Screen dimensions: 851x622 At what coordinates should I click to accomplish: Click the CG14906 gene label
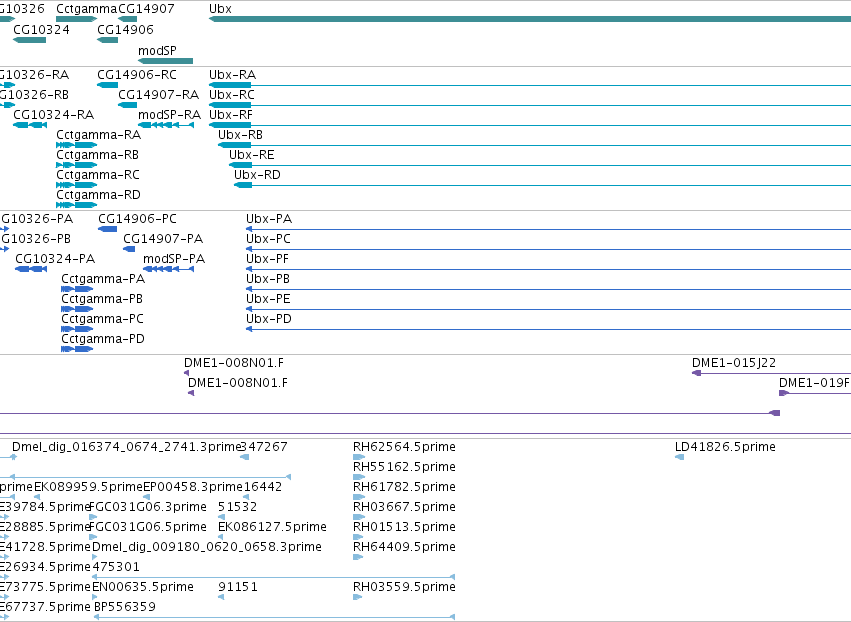click(125, 29)
